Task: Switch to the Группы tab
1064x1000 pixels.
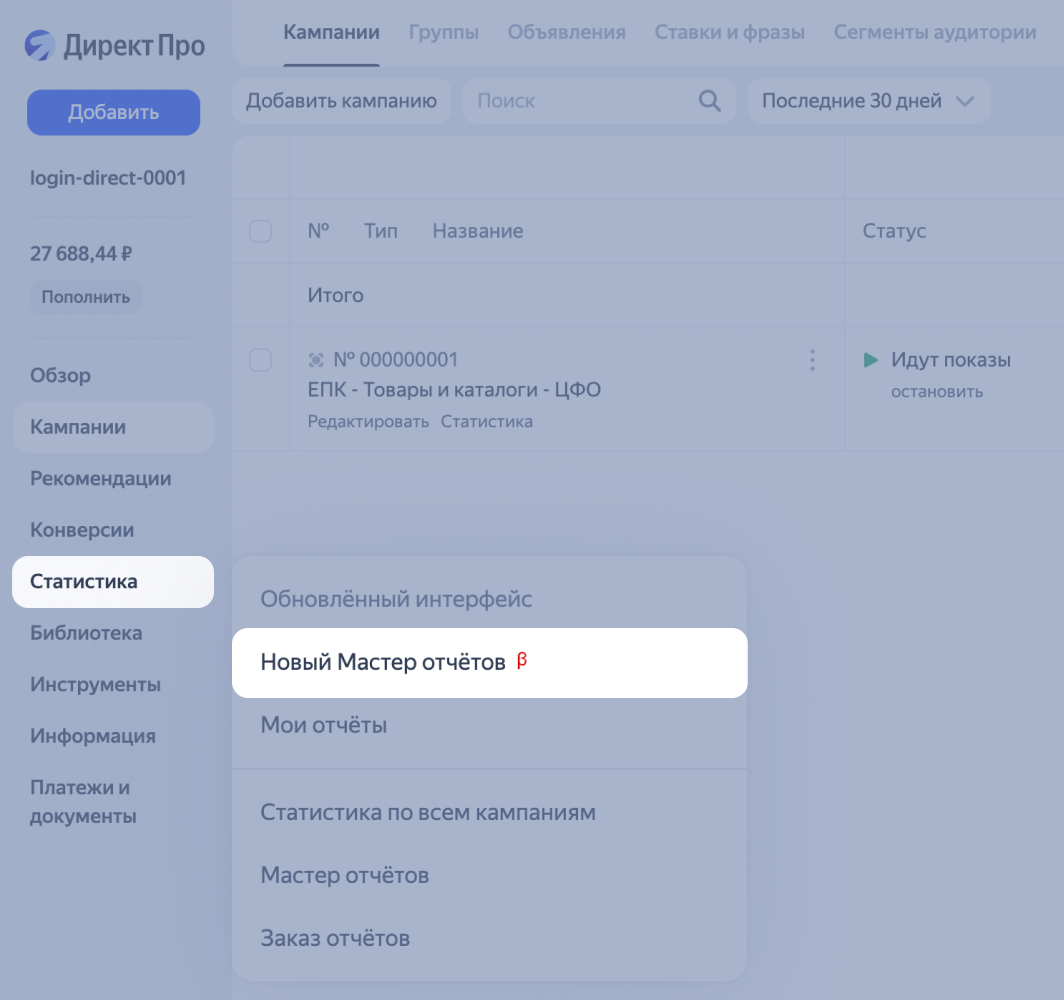Action: tap(443, 32)
